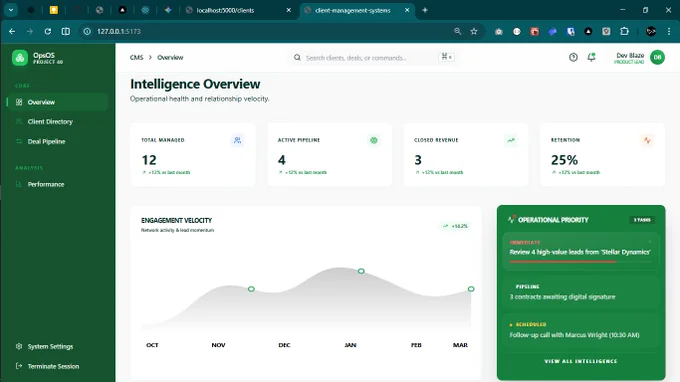Click the Active Pipeline target icon

point(374,140)
